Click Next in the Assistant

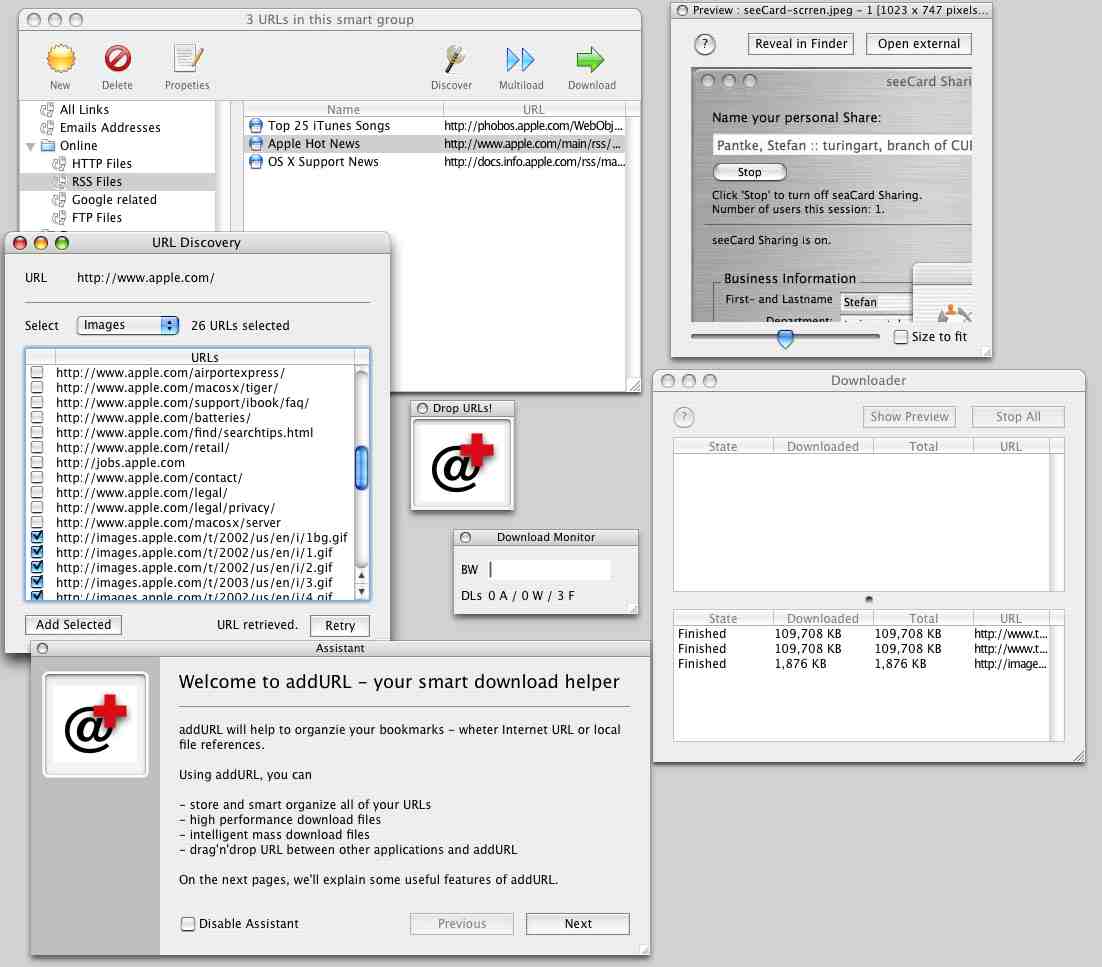(x=578, y=923)
